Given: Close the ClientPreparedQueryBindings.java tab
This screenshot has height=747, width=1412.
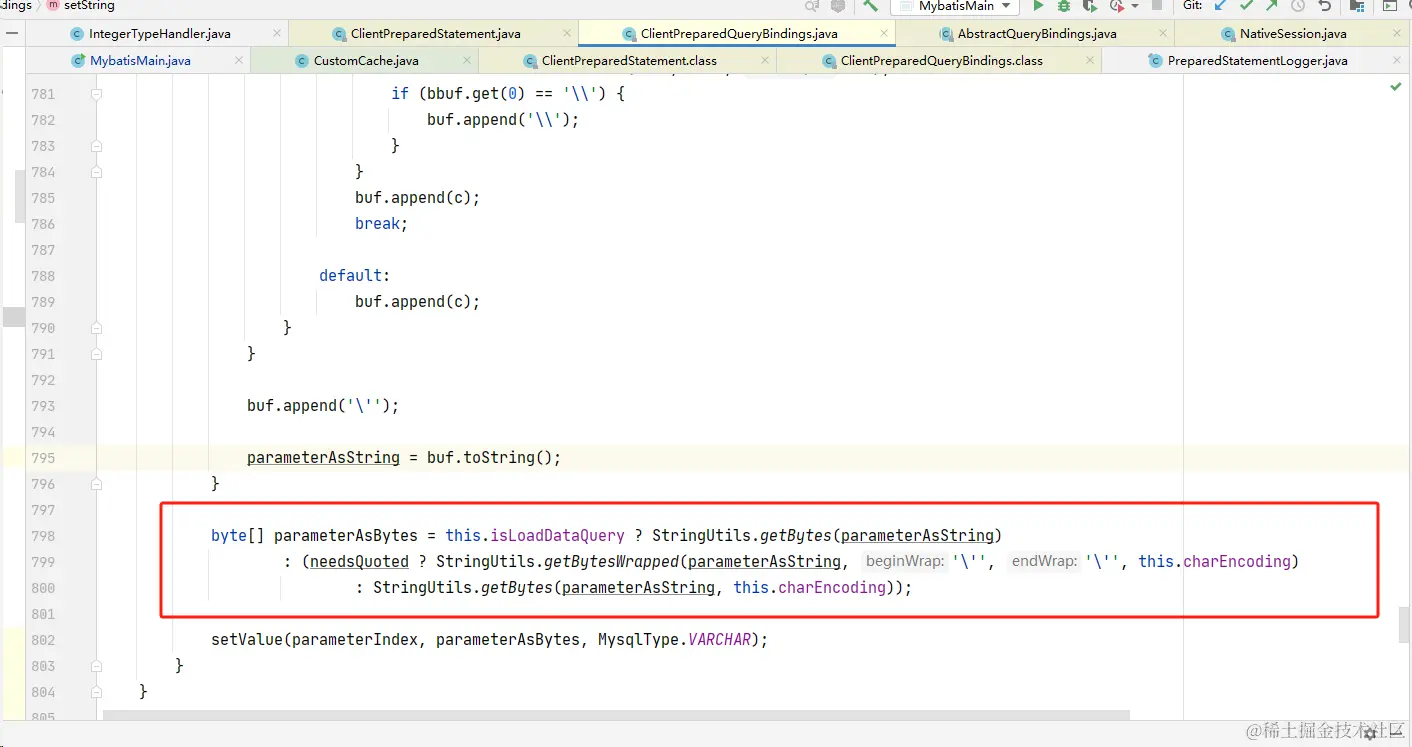Looking at the screenshot, I should pos(884,33).
